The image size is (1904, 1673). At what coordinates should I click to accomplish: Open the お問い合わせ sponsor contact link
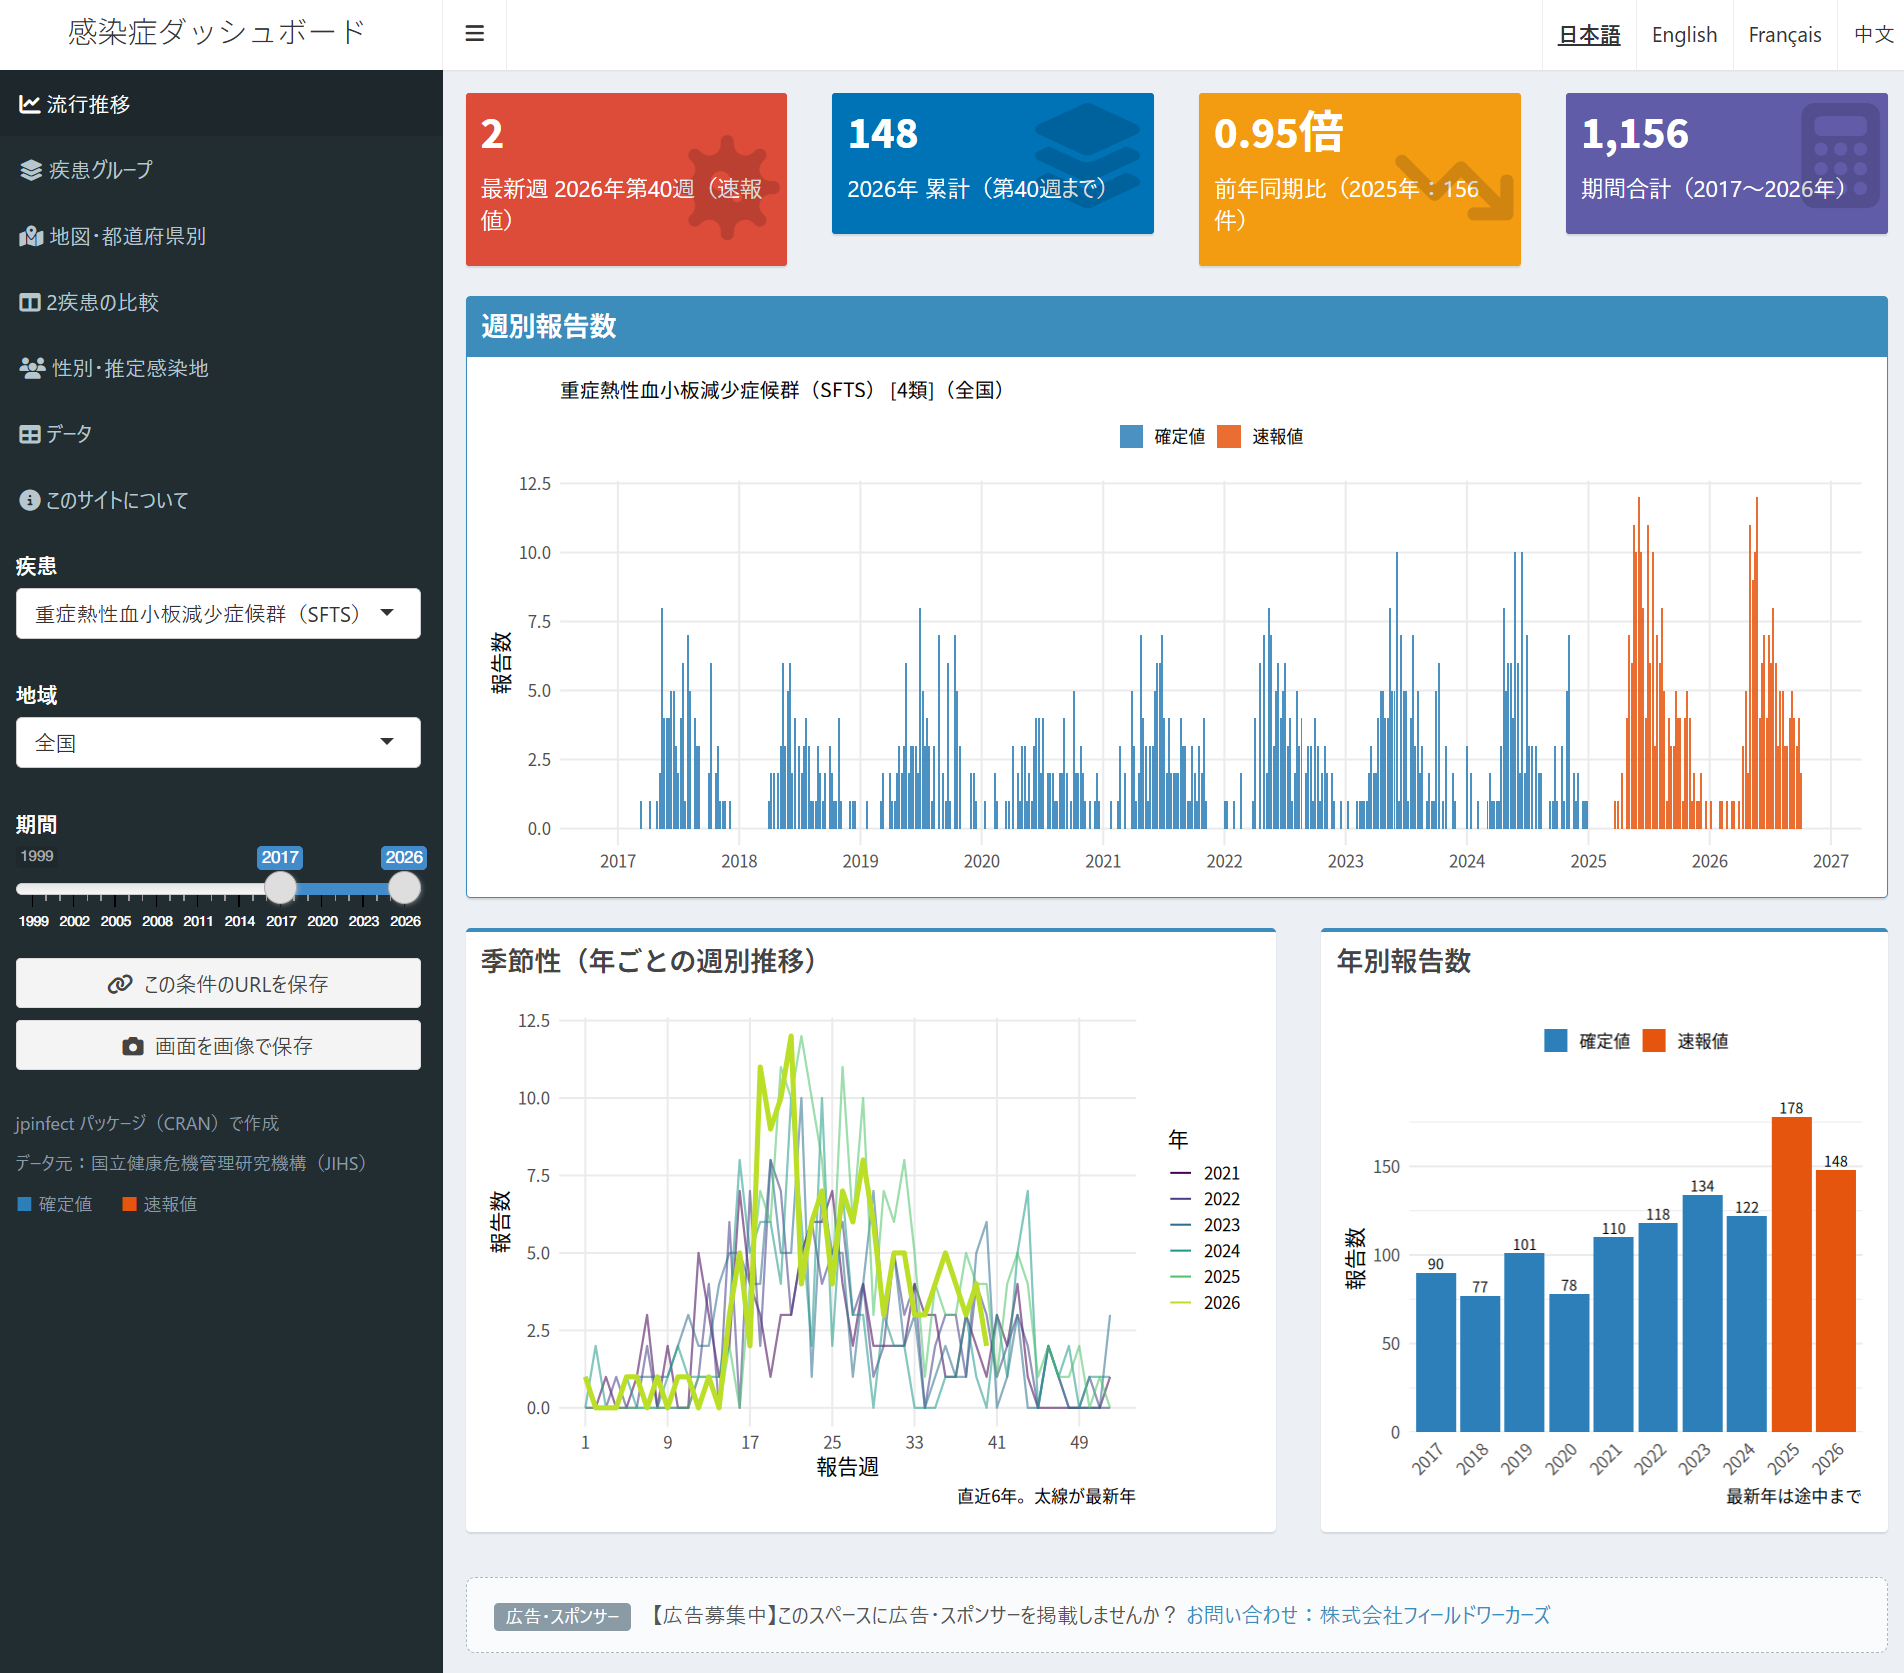tap(1368, 1615)
